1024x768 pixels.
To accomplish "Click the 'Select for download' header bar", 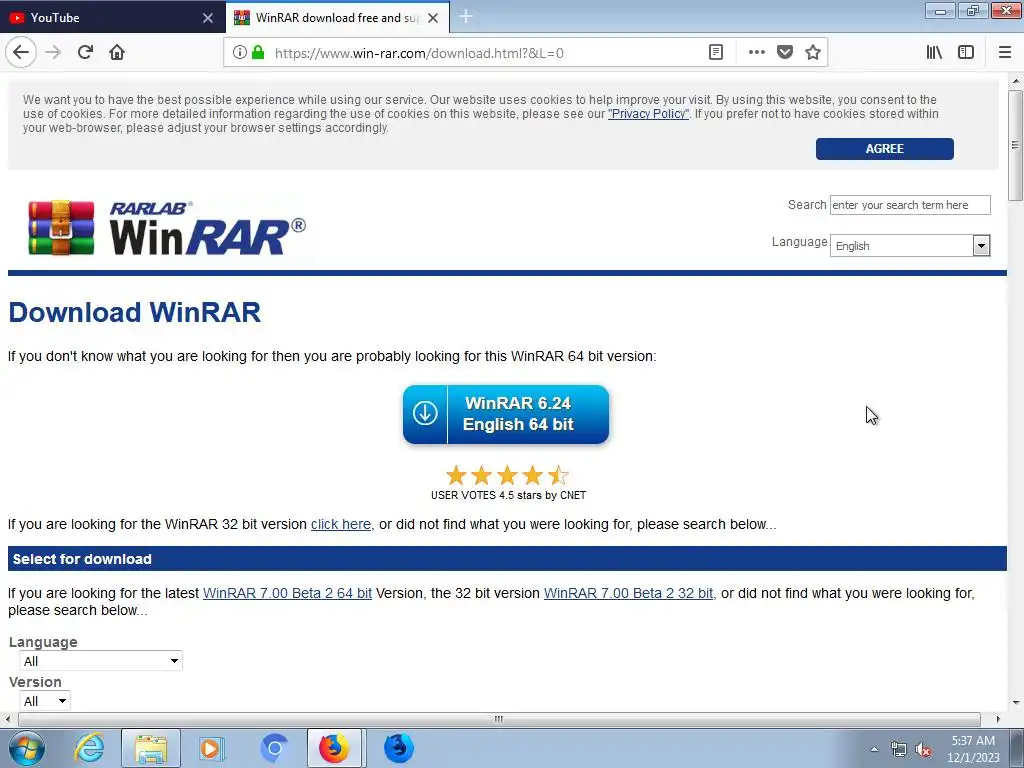I will pyautogui.click(x=507, y=559).
